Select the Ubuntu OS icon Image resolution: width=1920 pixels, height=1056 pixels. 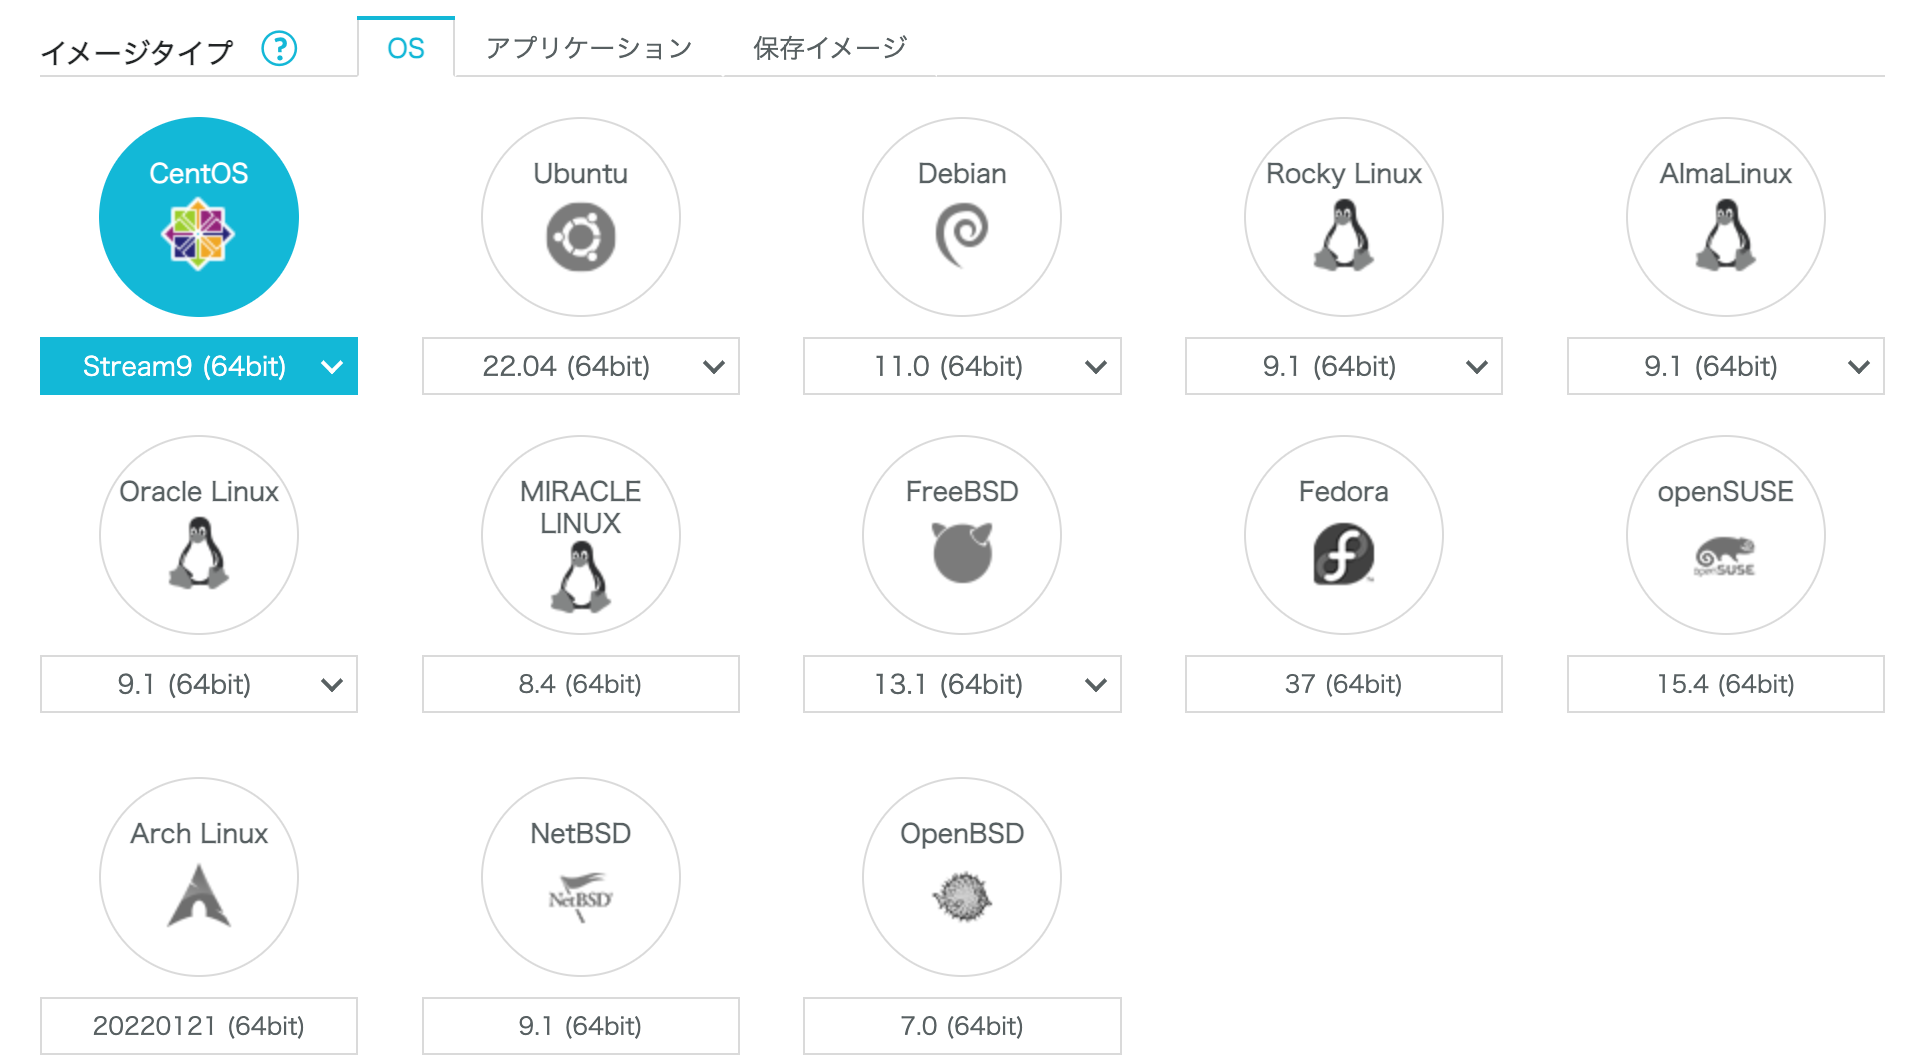580,237
